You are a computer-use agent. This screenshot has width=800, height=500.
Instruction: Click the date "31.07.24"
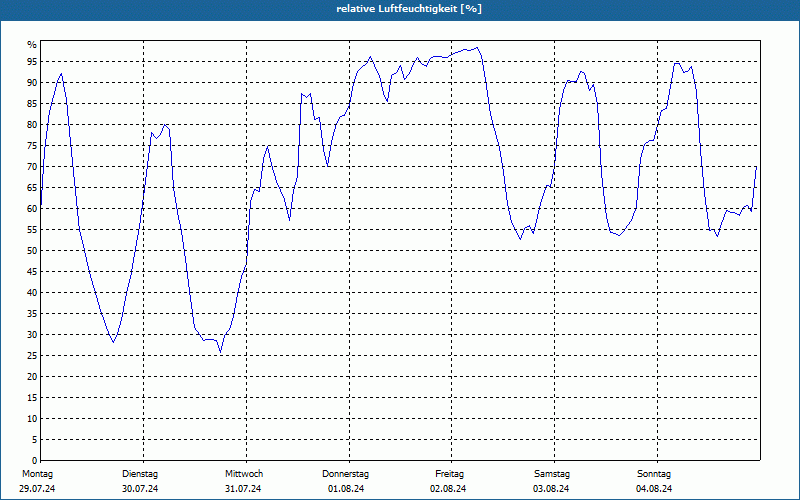click(x=243, y=489)
